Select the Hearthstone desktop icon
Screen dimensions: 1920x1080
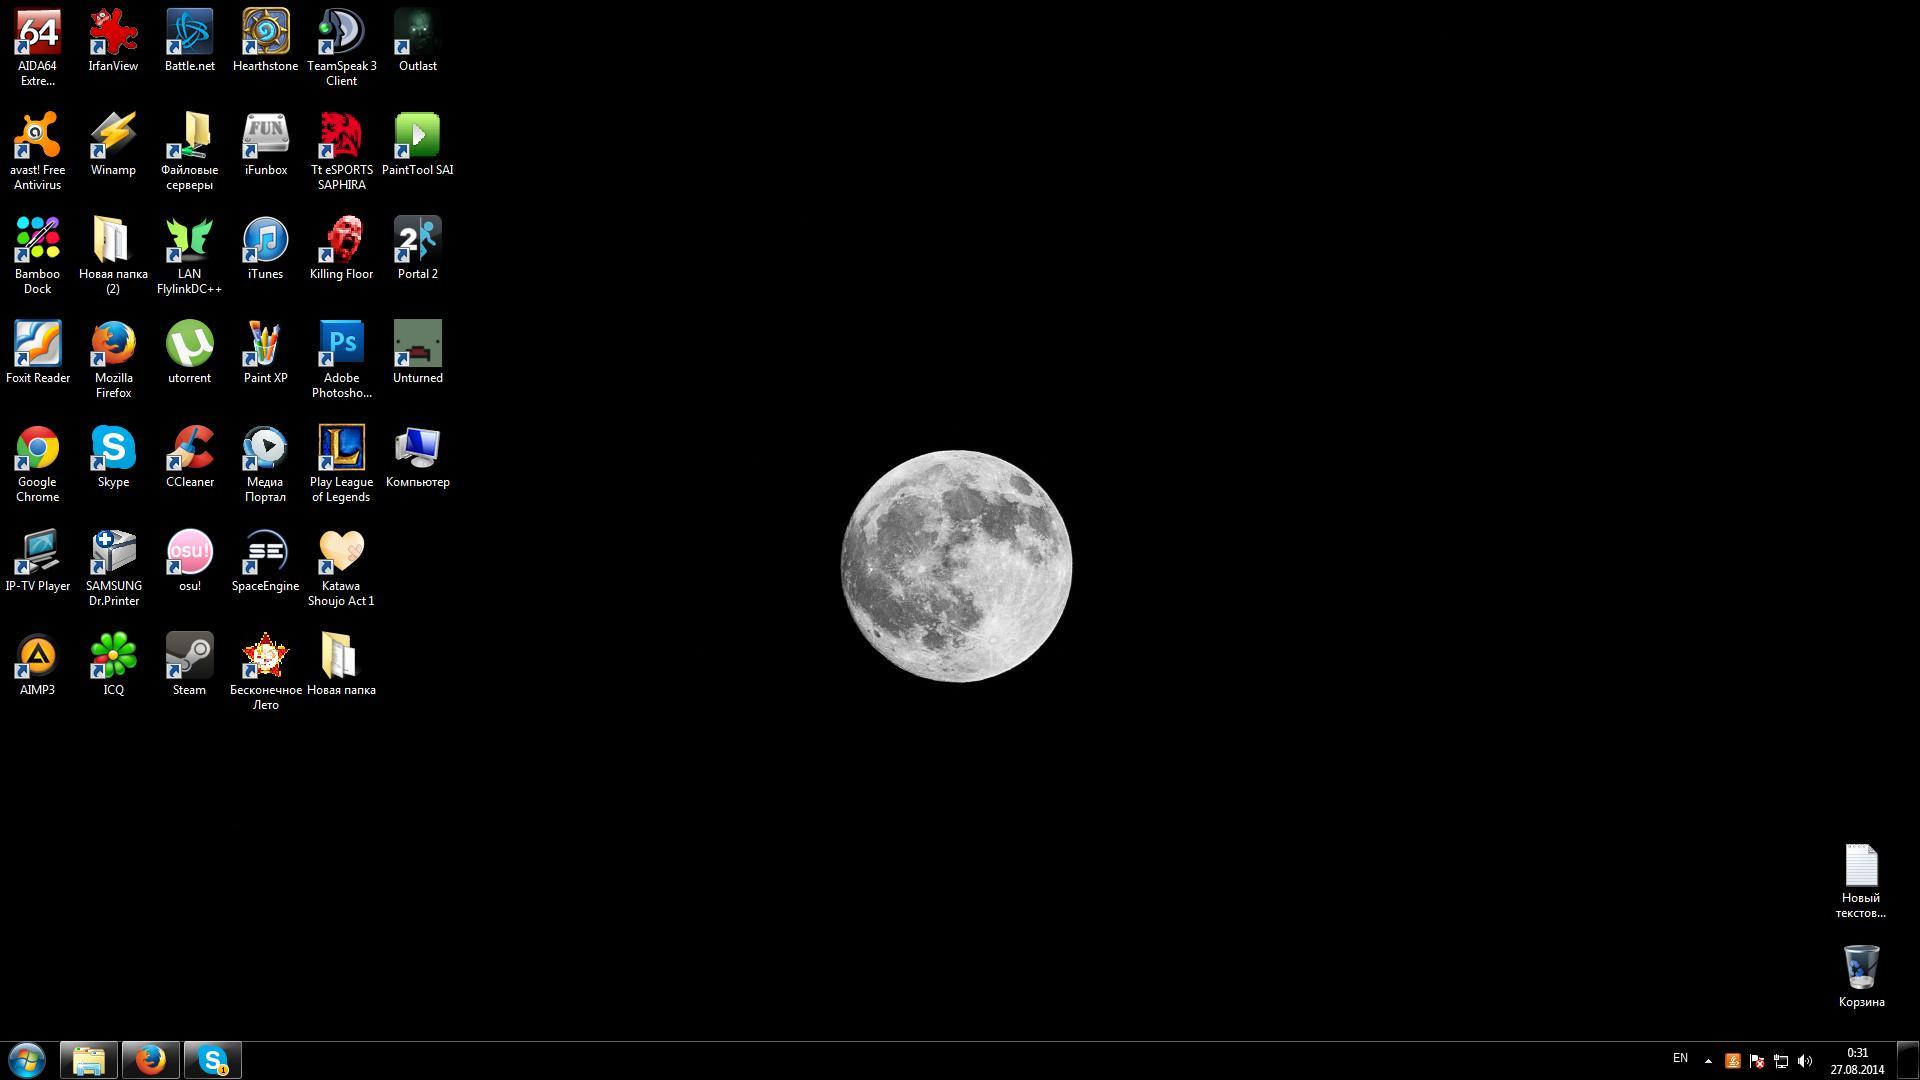click(x=265, y=33)
